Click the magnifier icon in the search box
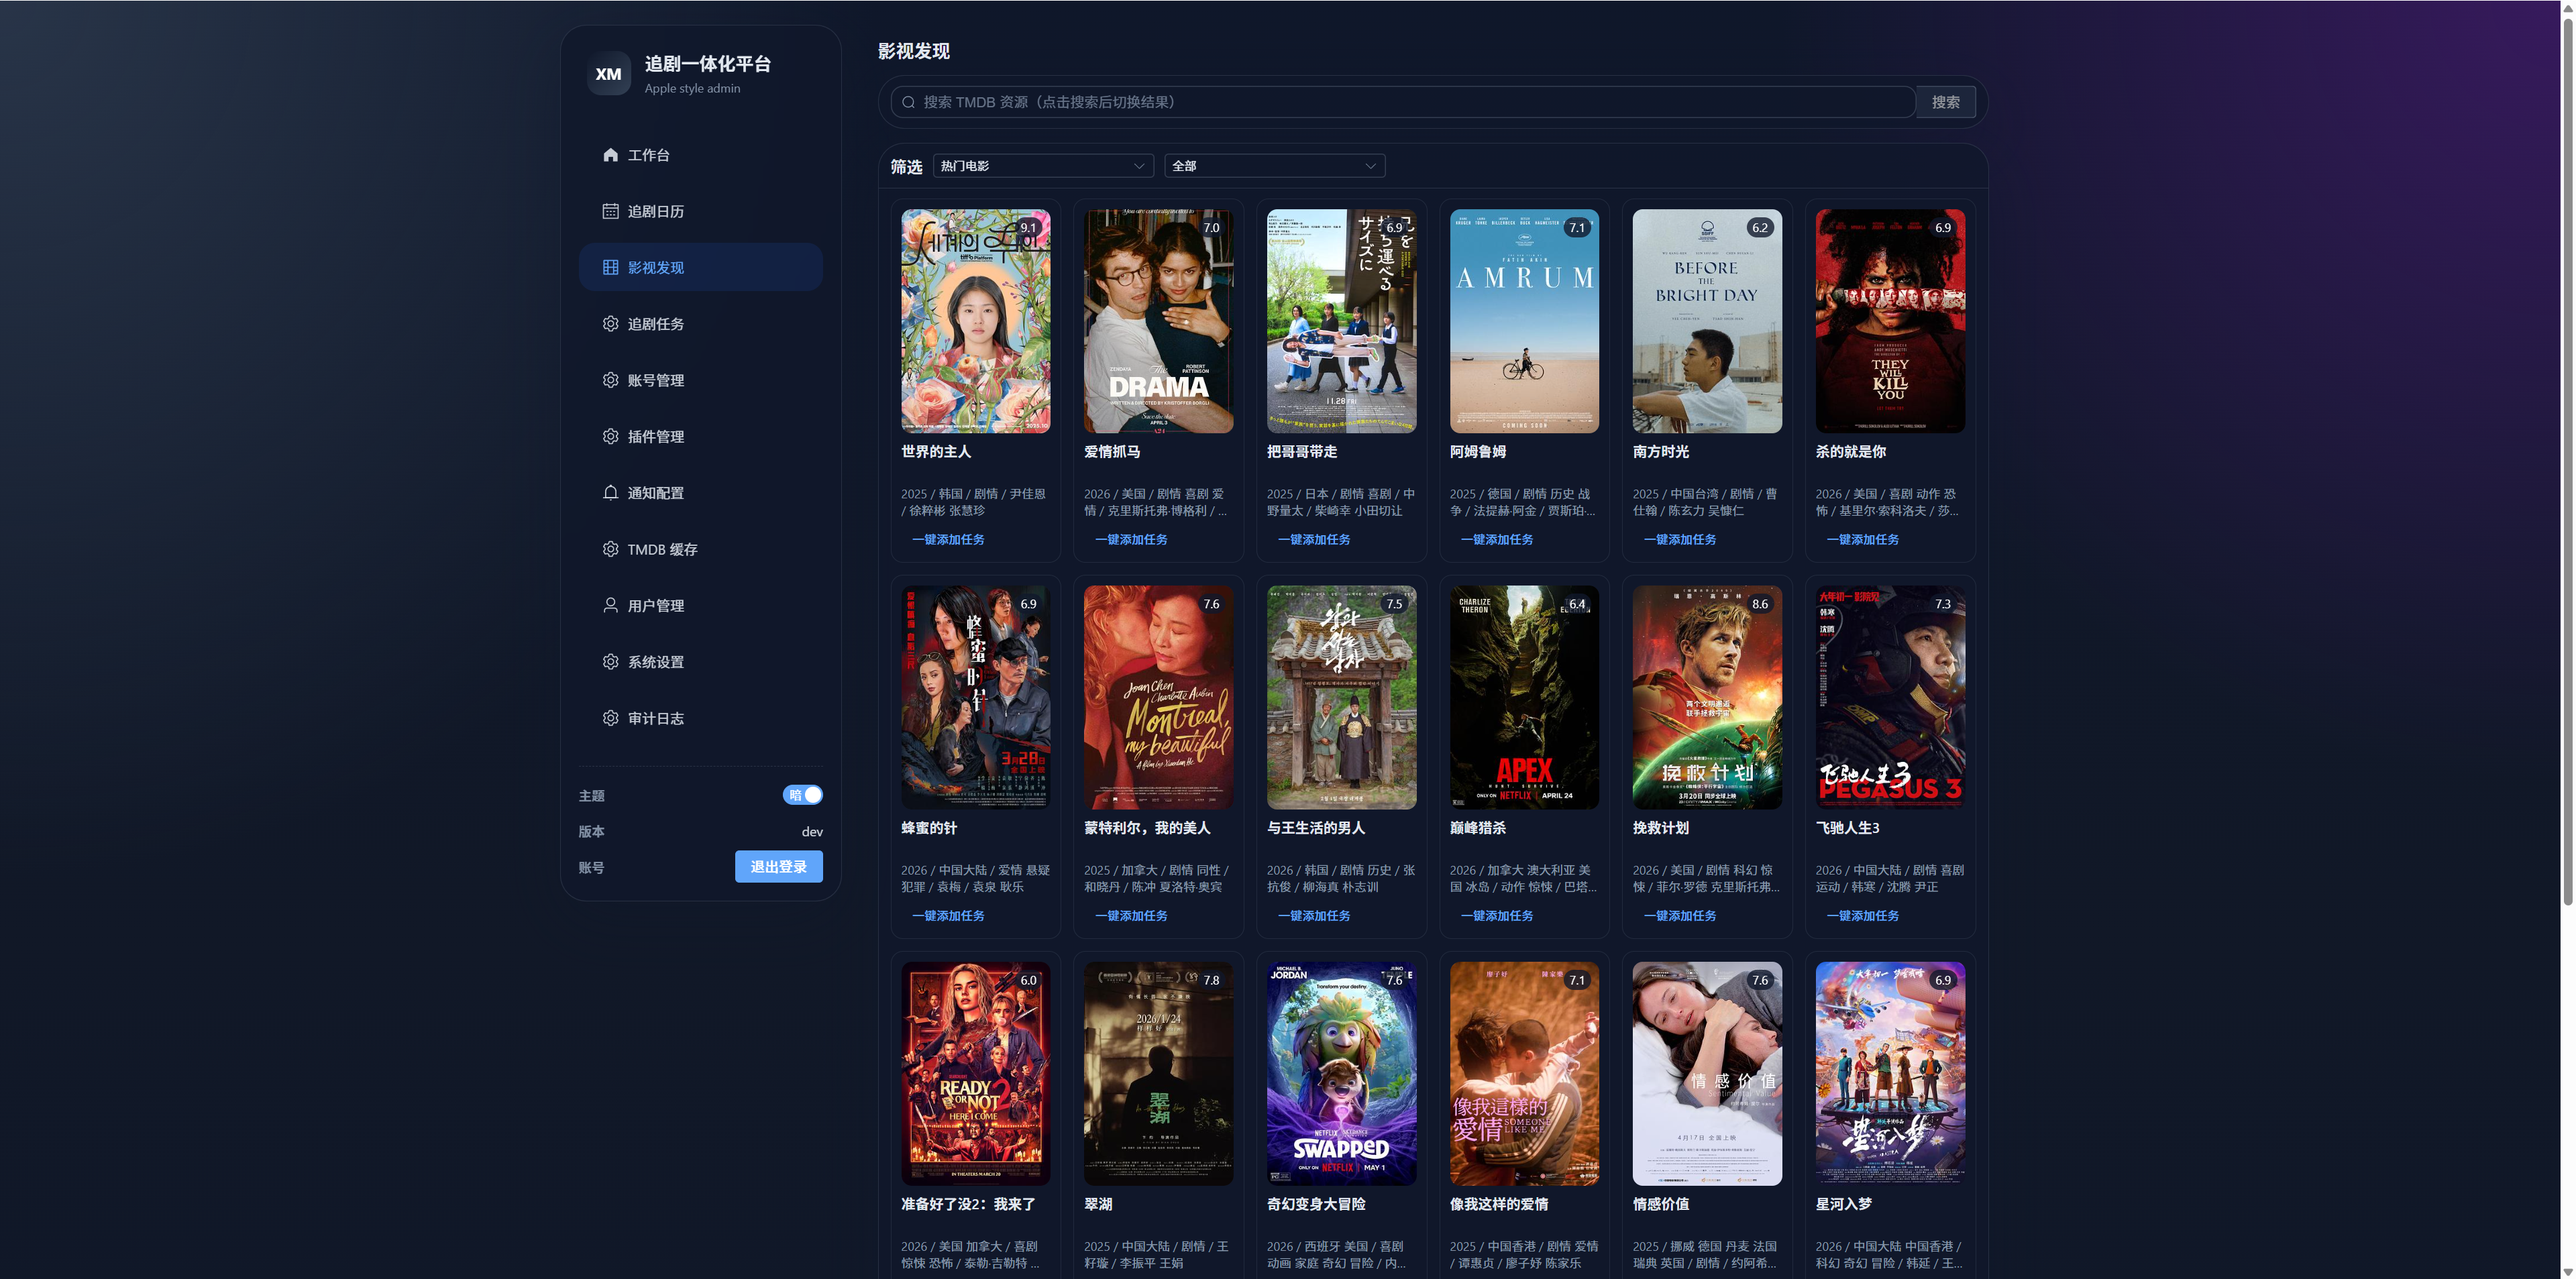The image size is (2576, 1279). click(908, 102)
